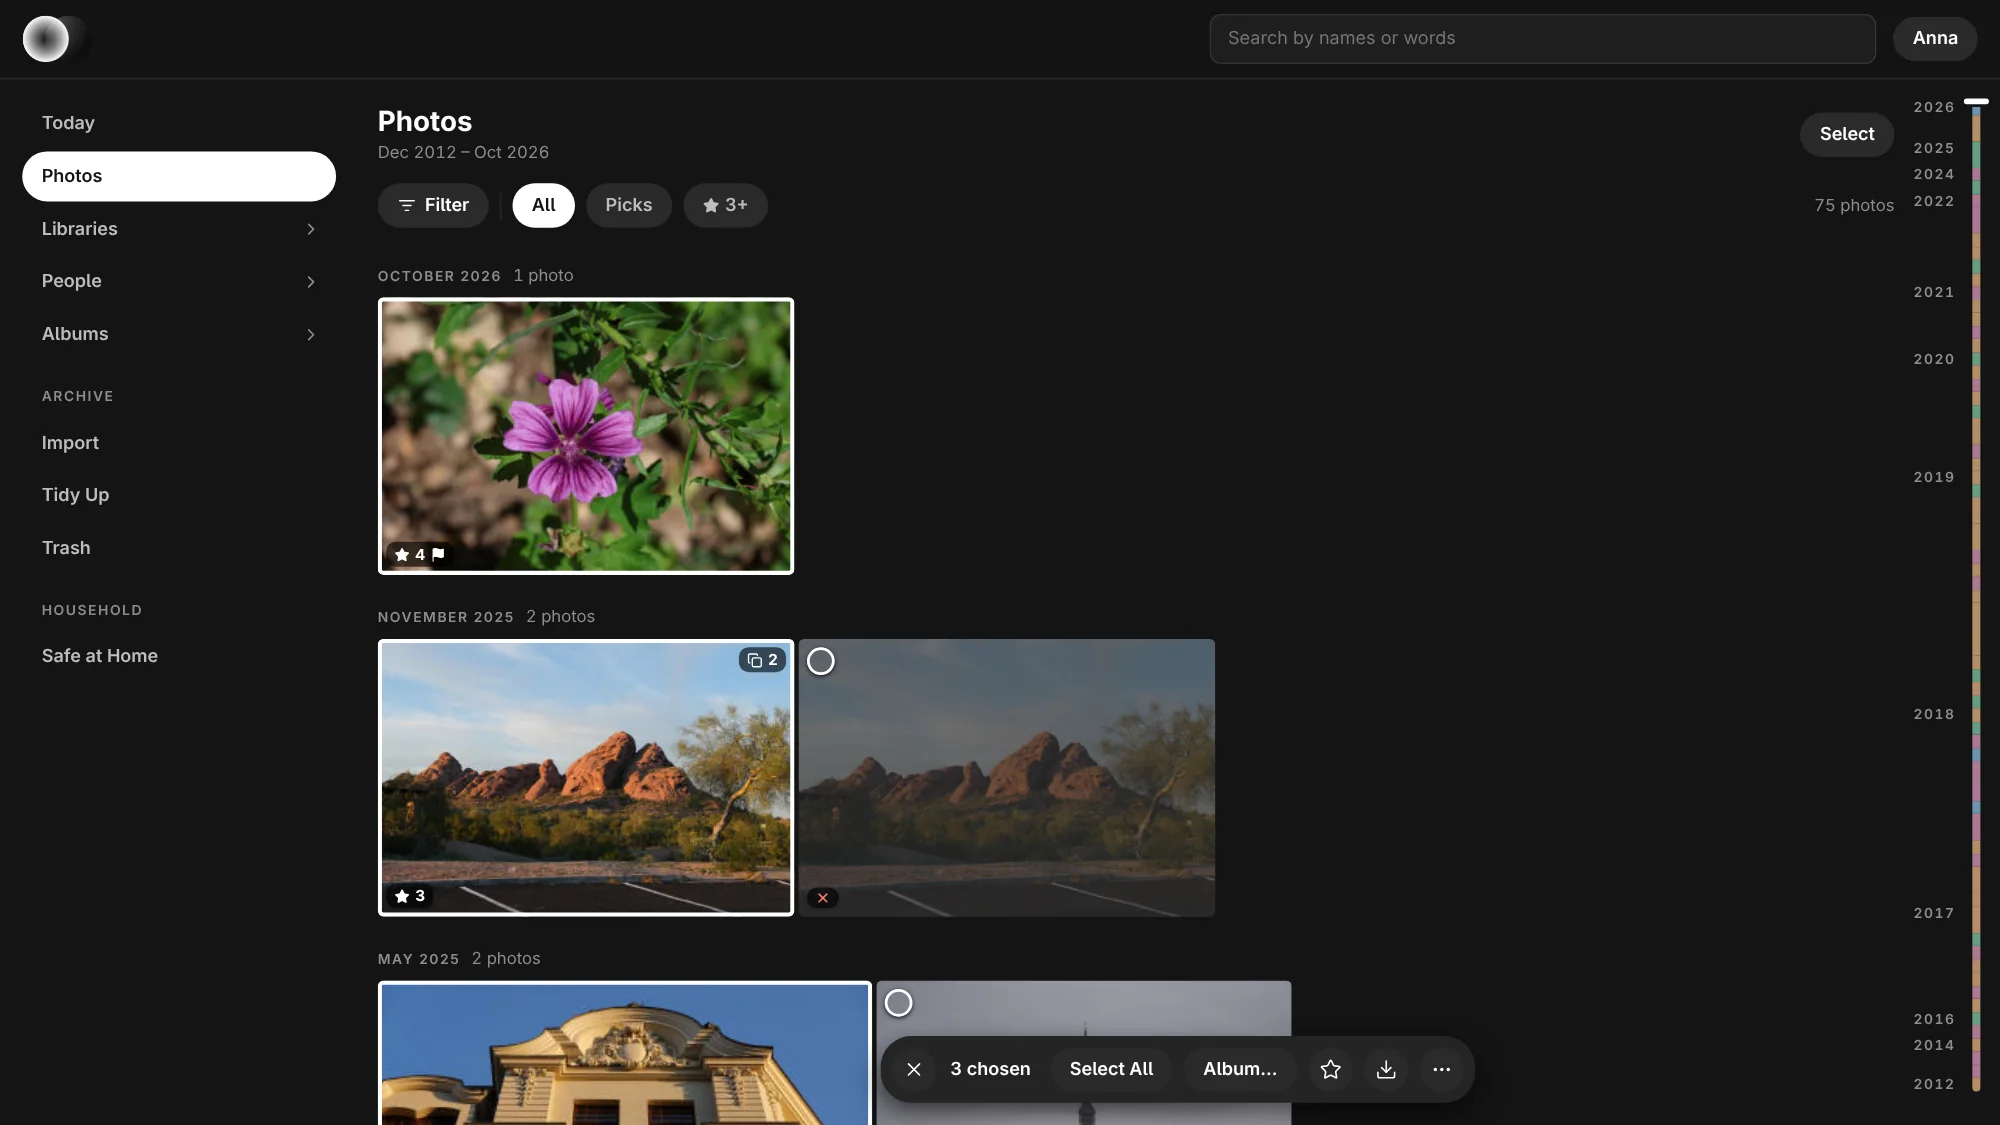Open the more options ellipsis menu

1441,1069
